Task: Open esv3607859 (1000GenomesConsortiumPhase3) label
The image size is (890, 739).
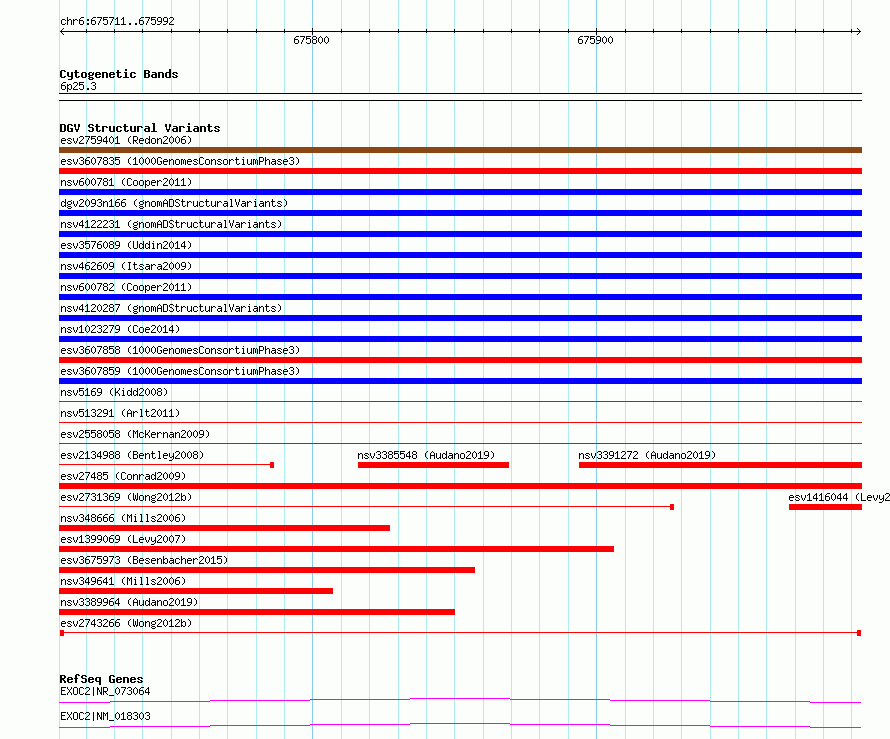Action: 180,371
